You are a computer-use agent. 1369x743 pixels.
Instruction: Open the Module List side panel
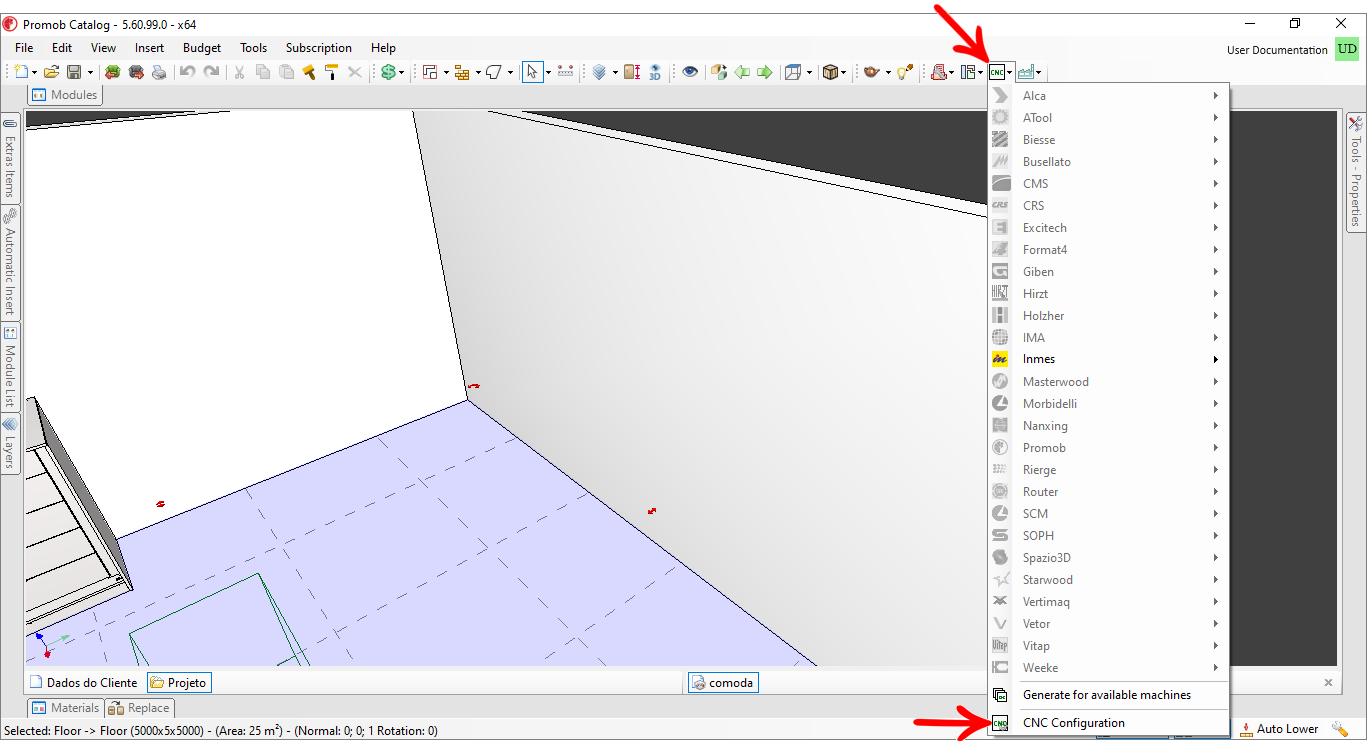[x=10, y=368]
